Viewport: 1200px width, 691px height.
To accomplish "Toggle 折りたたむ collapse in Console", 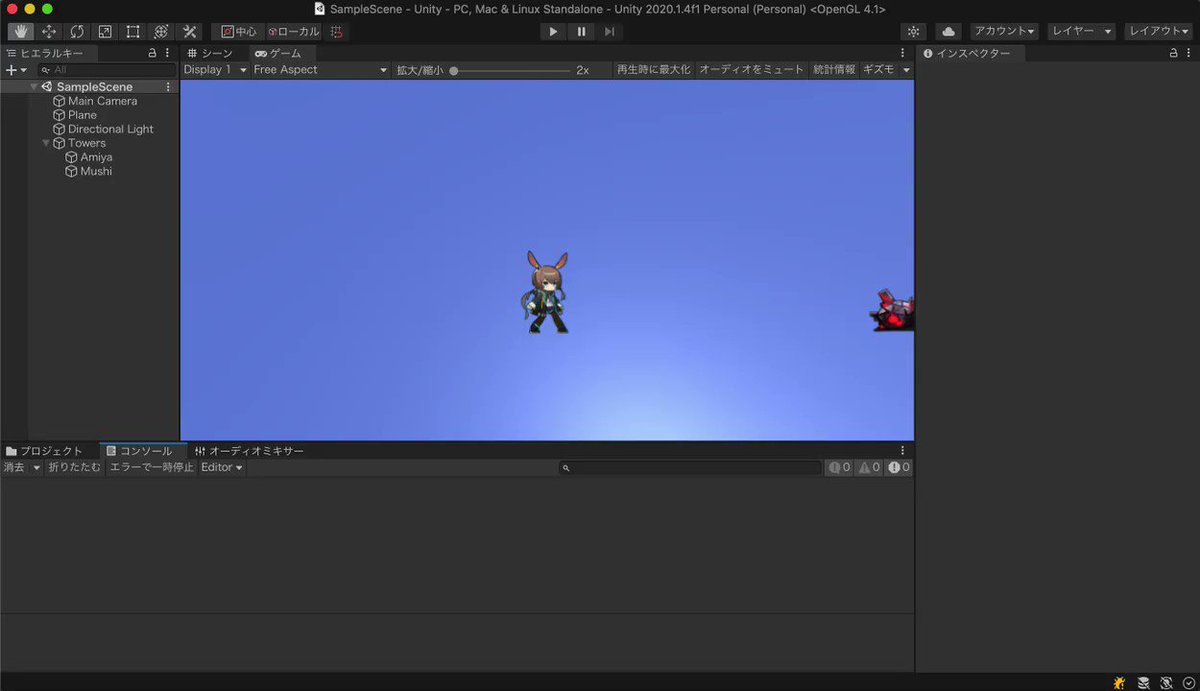I will 74,467.
